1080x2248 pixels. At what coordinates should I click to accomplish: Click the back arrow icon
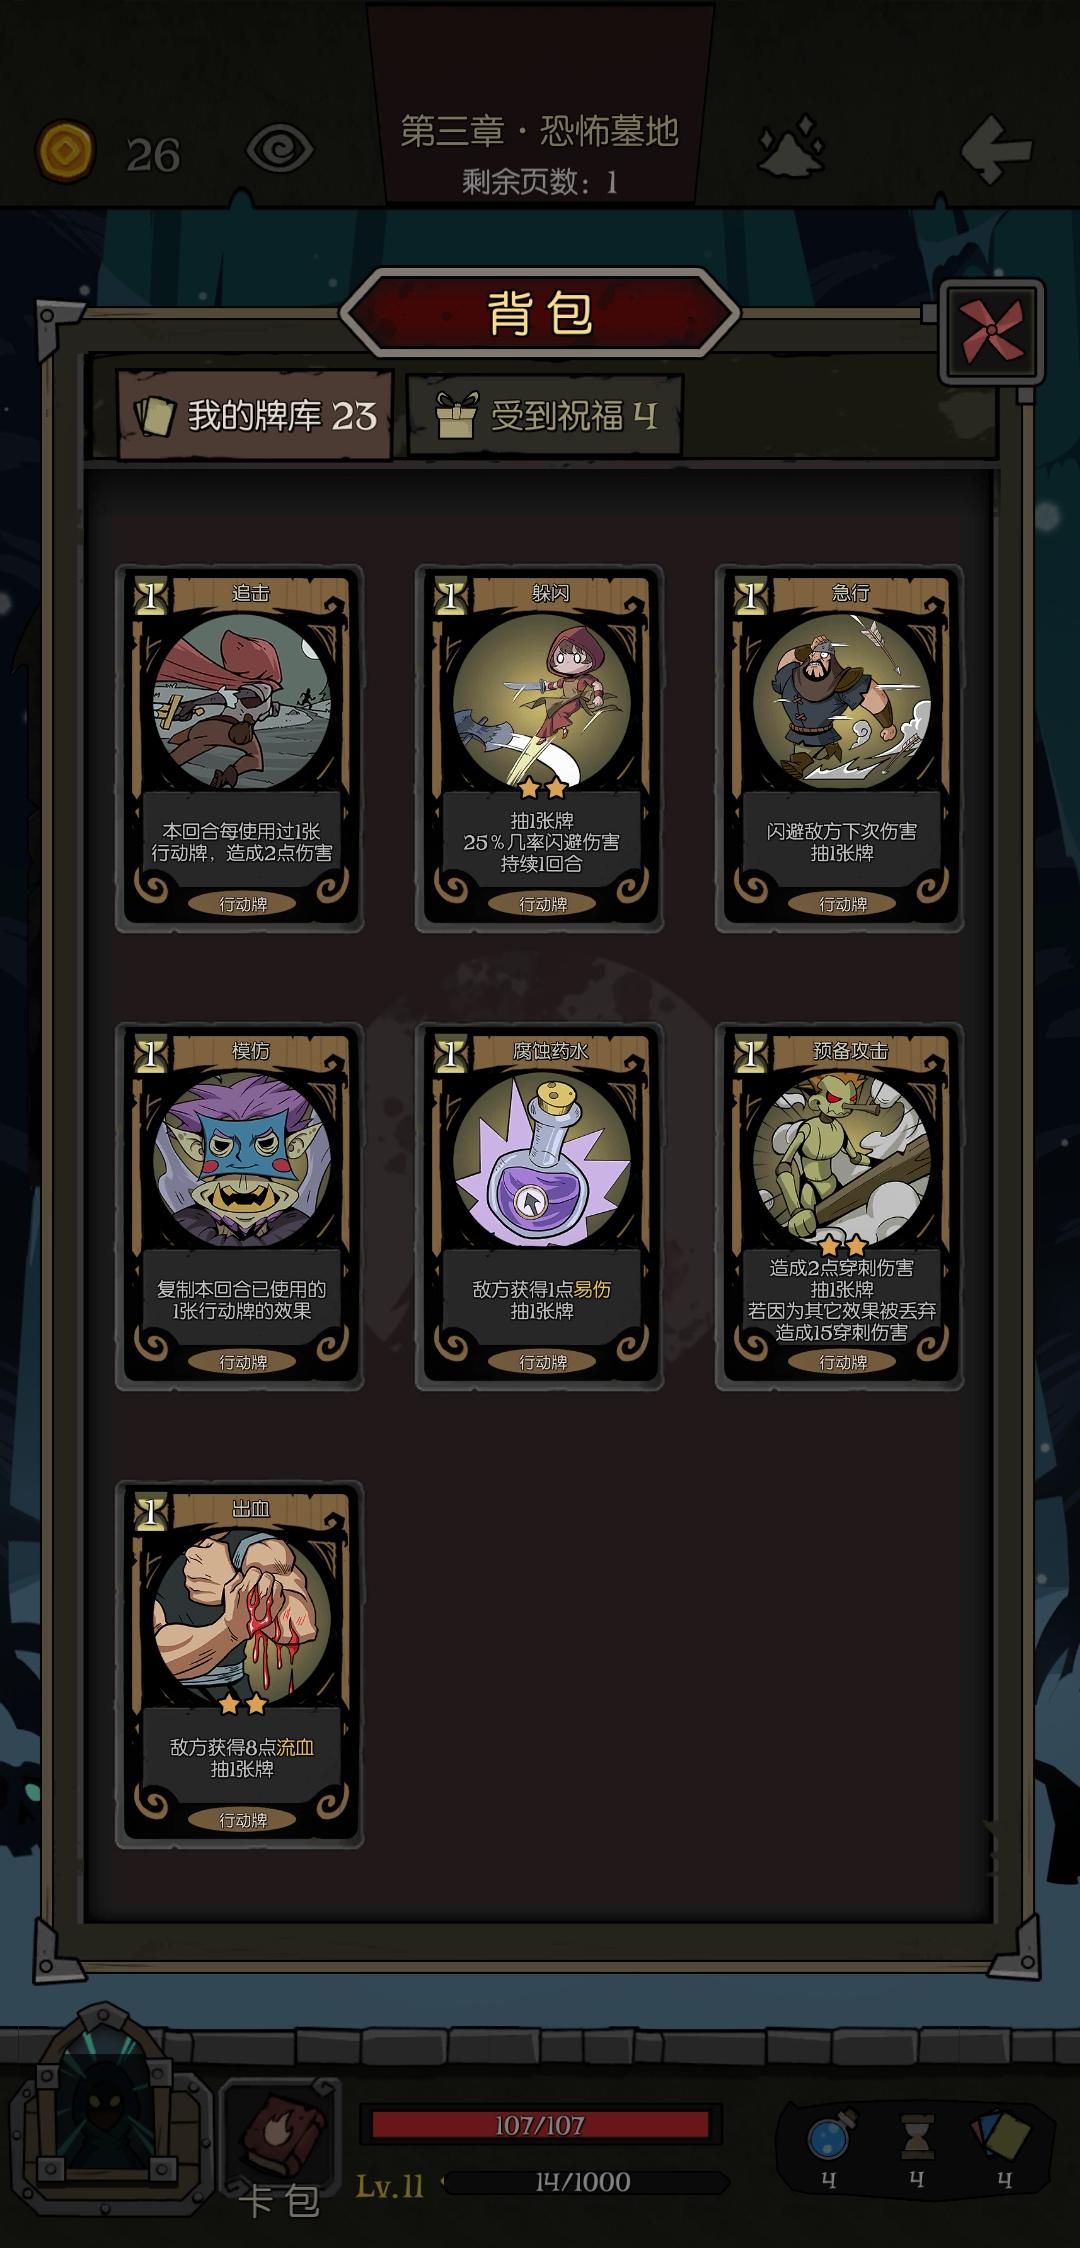tap(996, 150)
